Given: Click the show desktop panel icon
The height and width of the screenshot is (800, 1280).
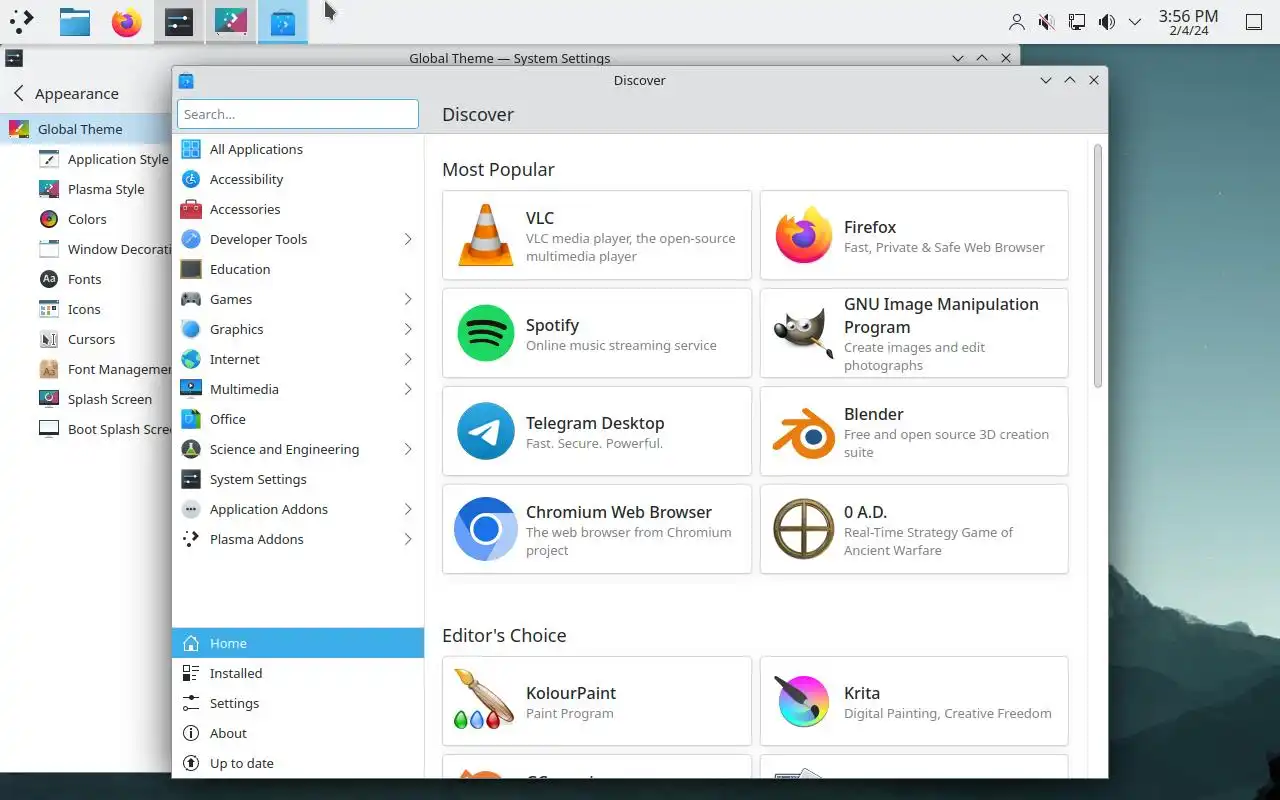Looking at the screenshot, I should [1254, 22].
